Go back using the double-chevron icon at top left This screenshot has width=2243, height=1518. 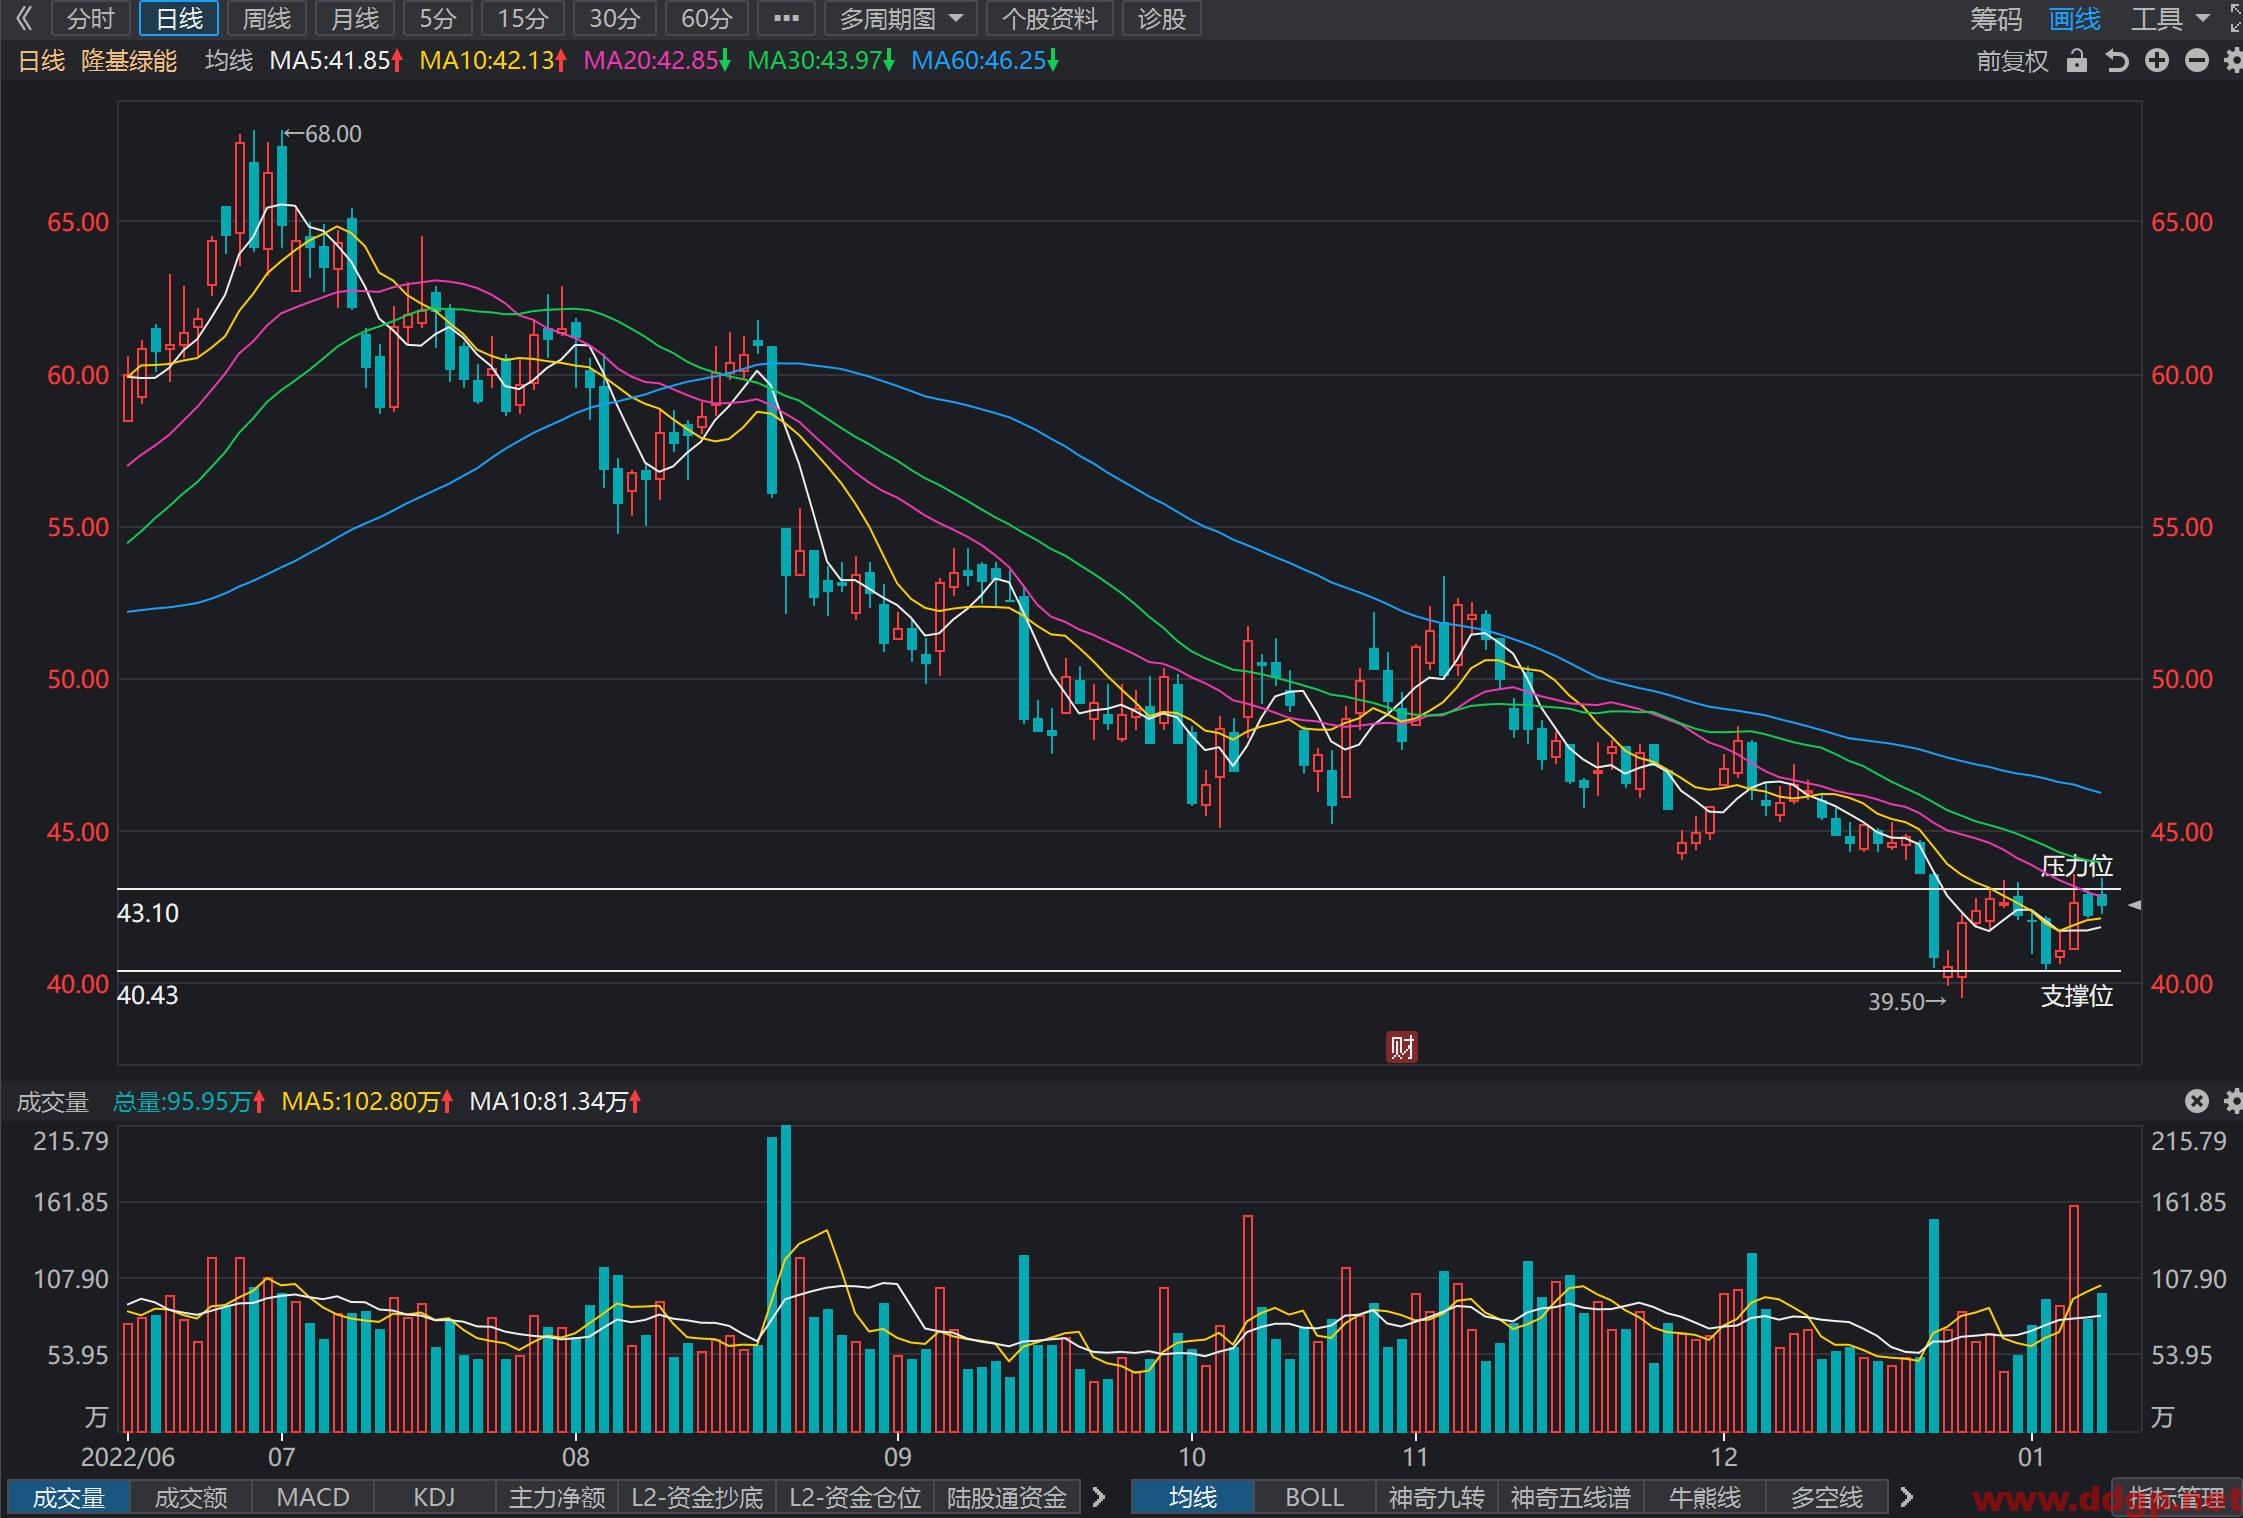pos(25,18)
